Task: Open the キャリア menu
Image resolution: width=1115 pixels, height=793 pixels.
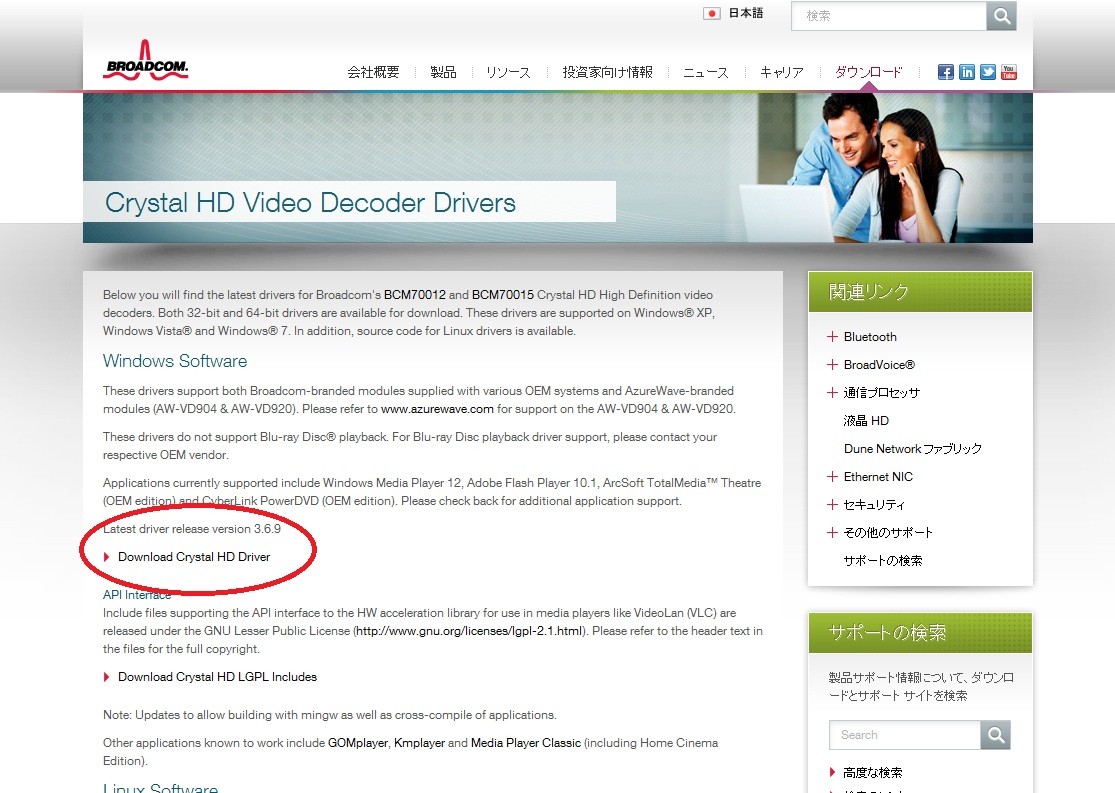Action: (x=781, y=72)
